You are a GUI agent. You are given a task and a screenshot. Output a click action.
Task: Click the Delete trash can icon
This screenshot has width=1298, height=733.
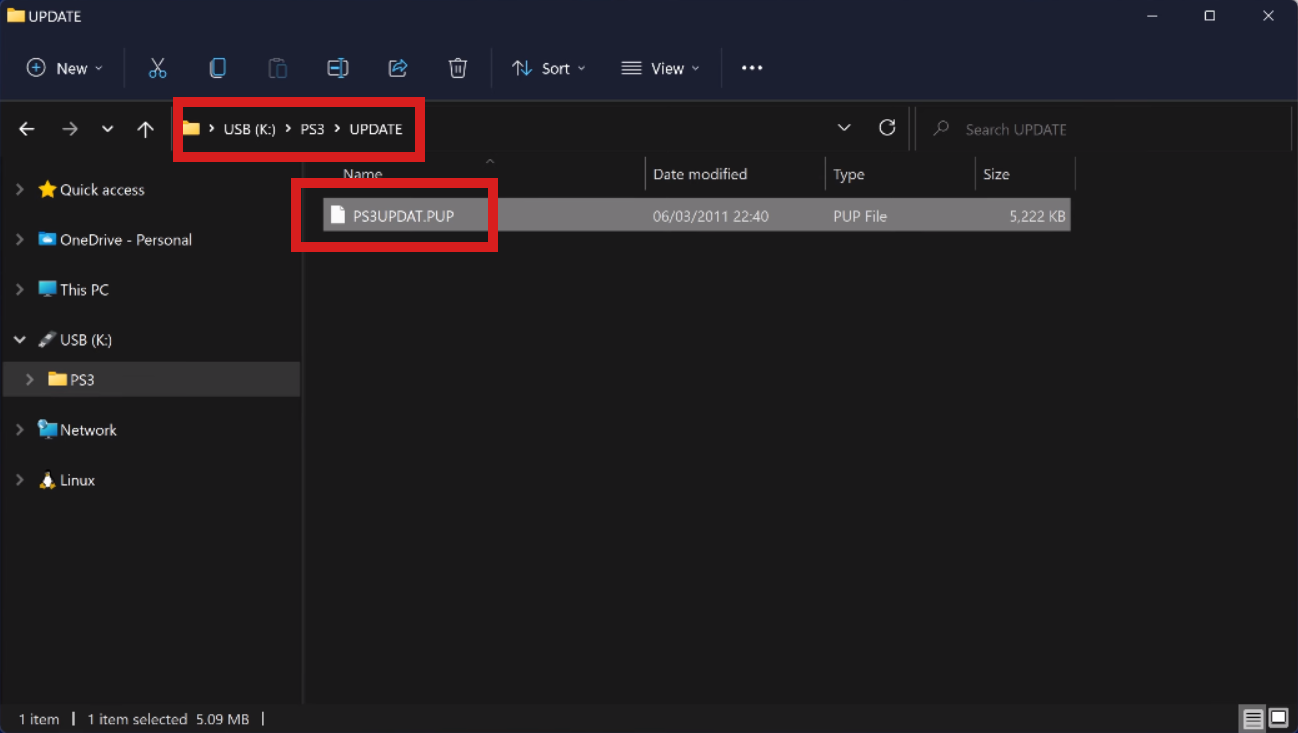tap(457, 68)
